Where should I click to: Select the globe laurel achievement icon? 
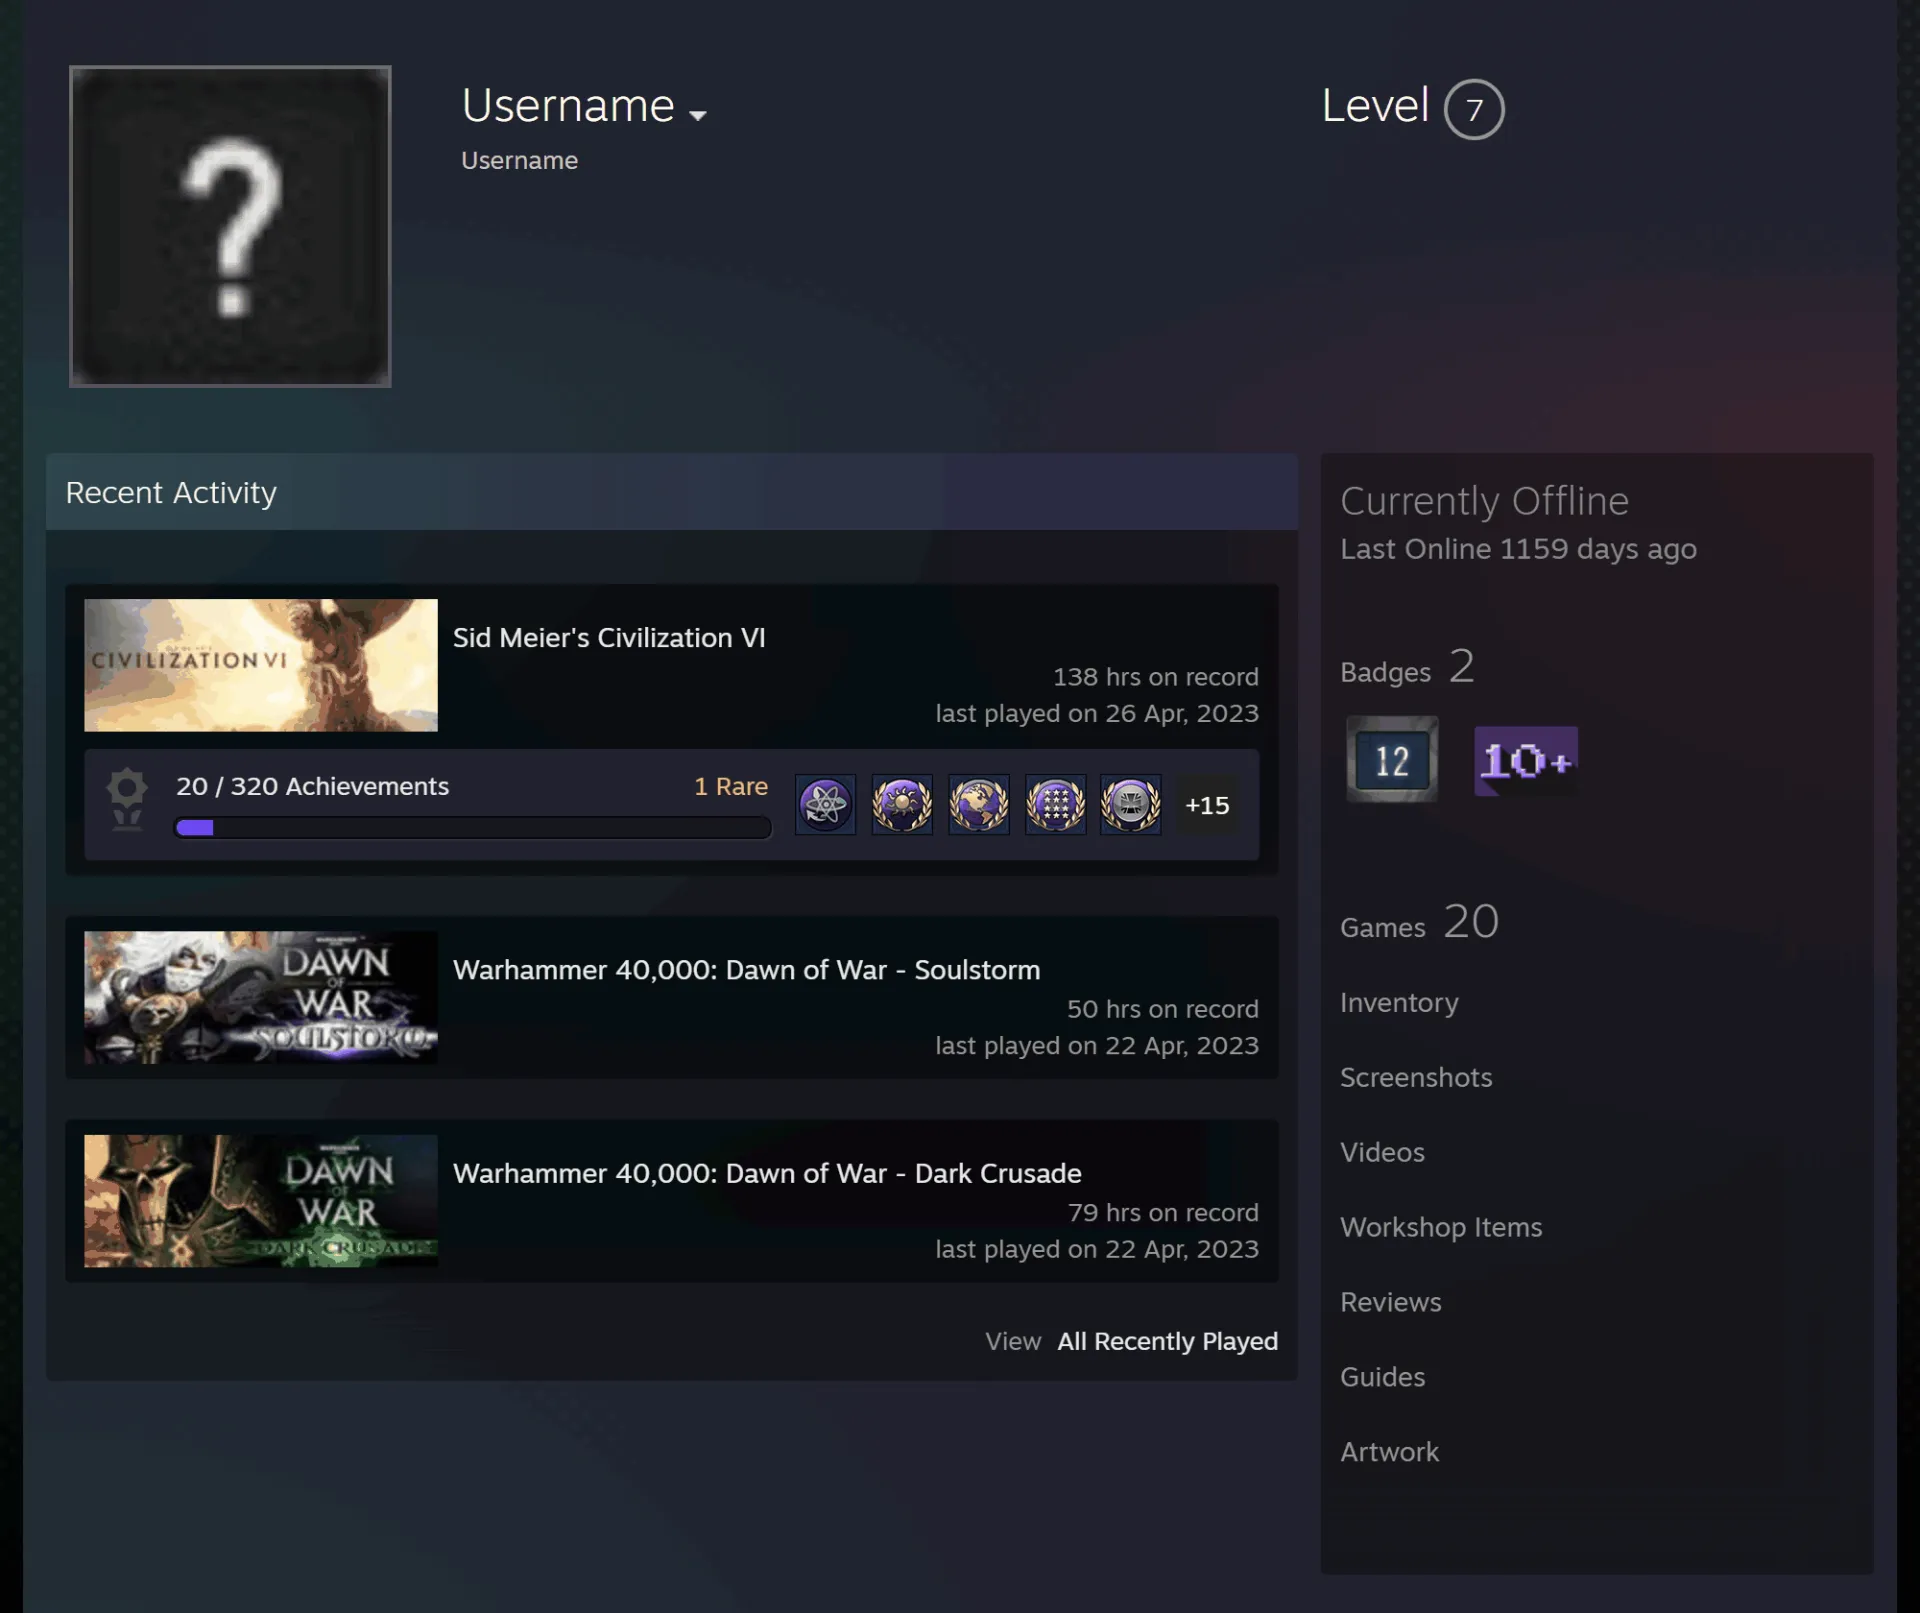pyautogui.click(x=979, y=805)
